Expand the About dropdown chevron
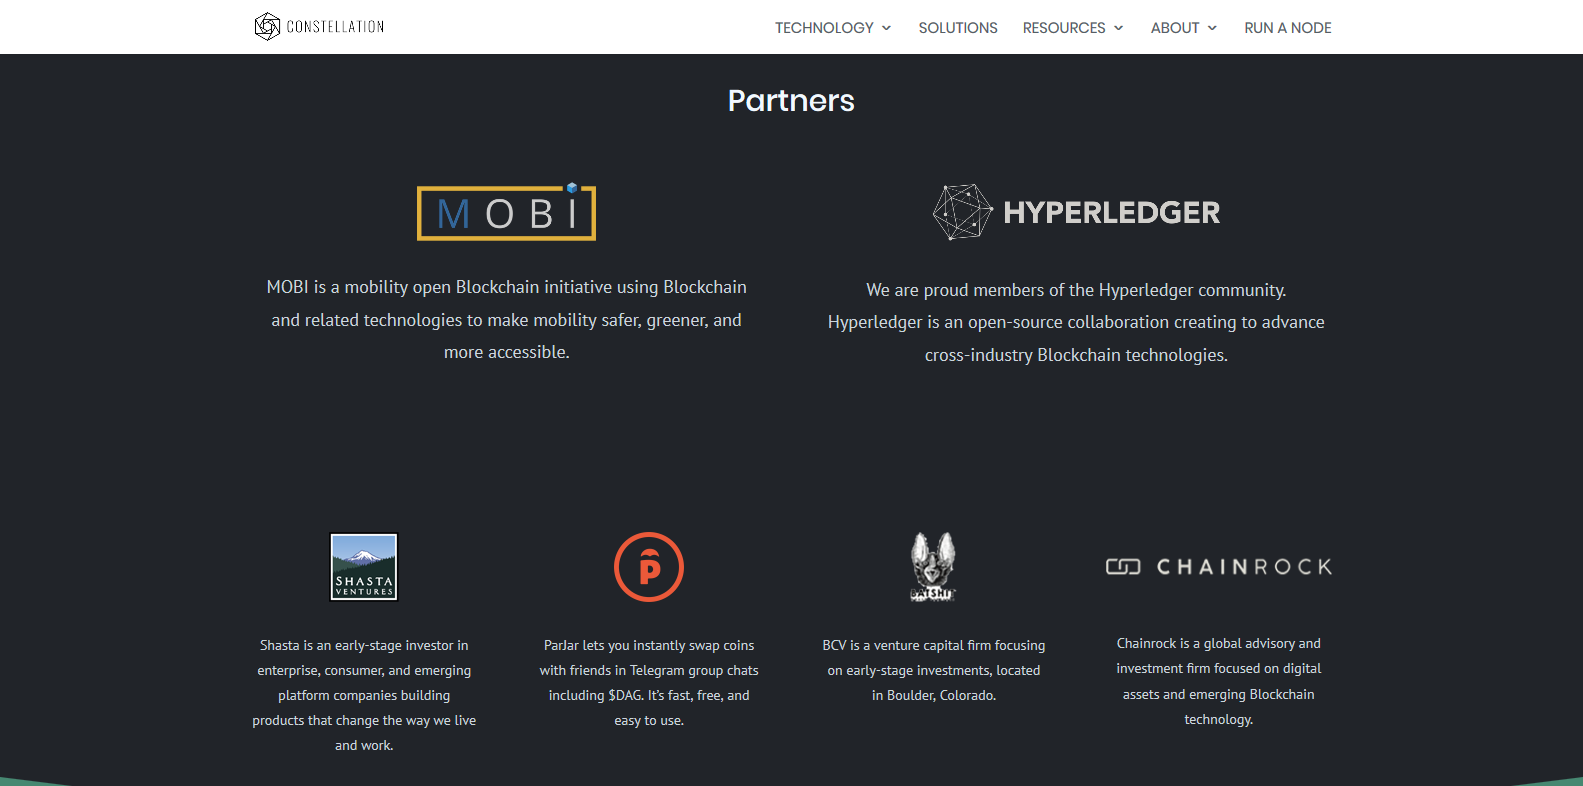The height and width of the screenshot is (786, 1583). (1212, 28)
